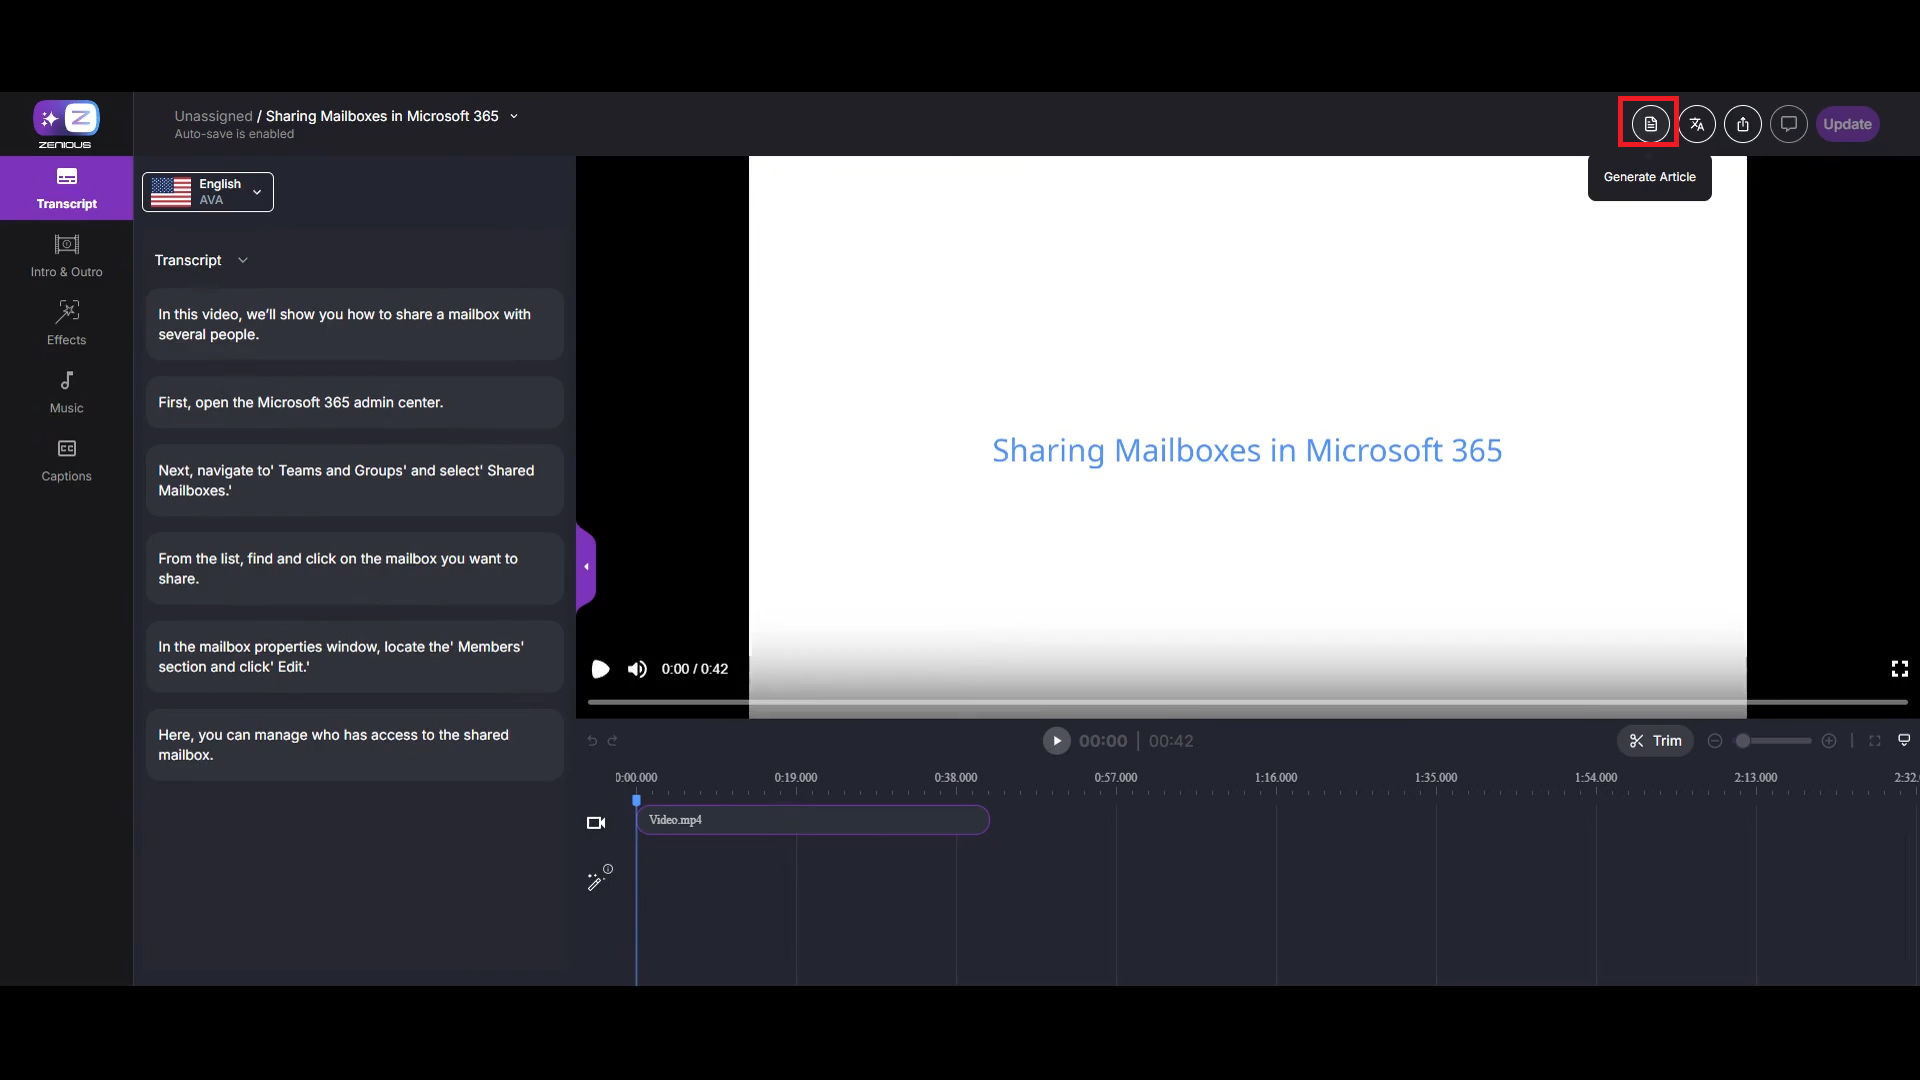Screen dimensions: 1920x1080
Task: Click the Generate Article icon
Action: (1650, 124)
